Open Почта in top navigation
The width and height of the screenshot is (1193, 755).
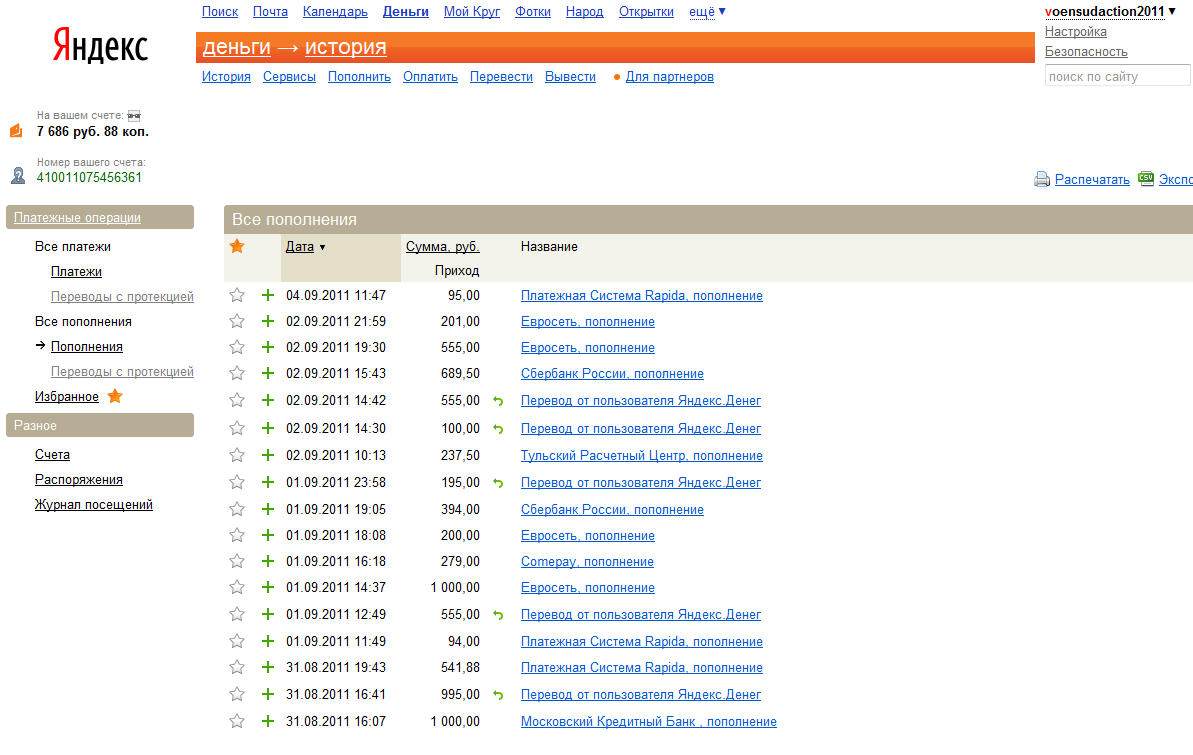270,11
